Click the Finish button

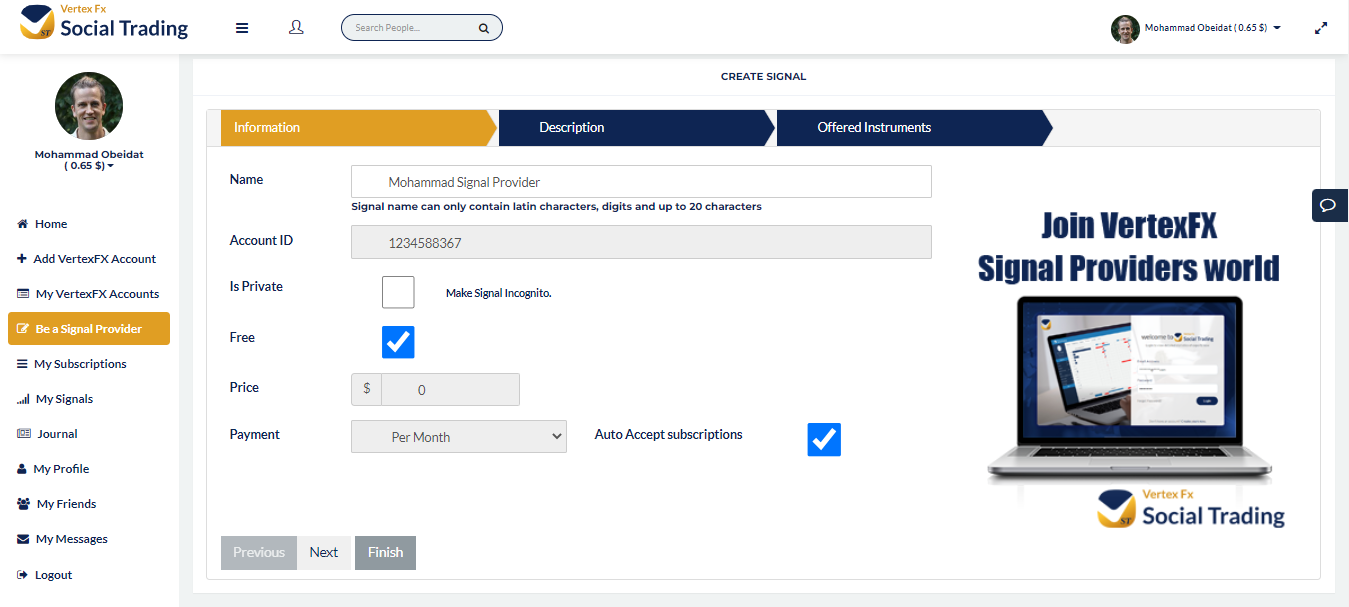click(385, 553)
